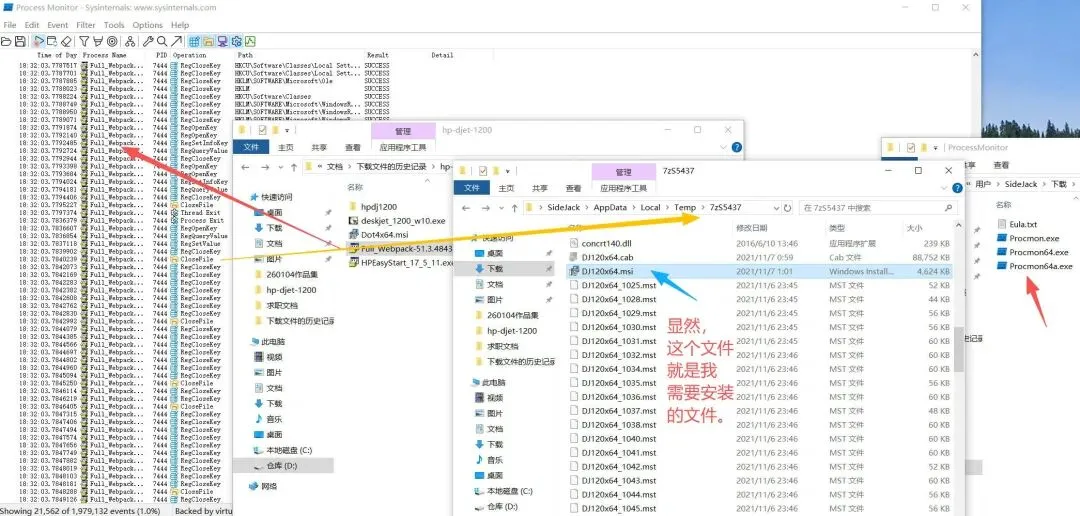Select the hpdj1200 folder in hp-djet-1200 window
Viewport: 1080px width, 516px height.
[x=373, y=206]
